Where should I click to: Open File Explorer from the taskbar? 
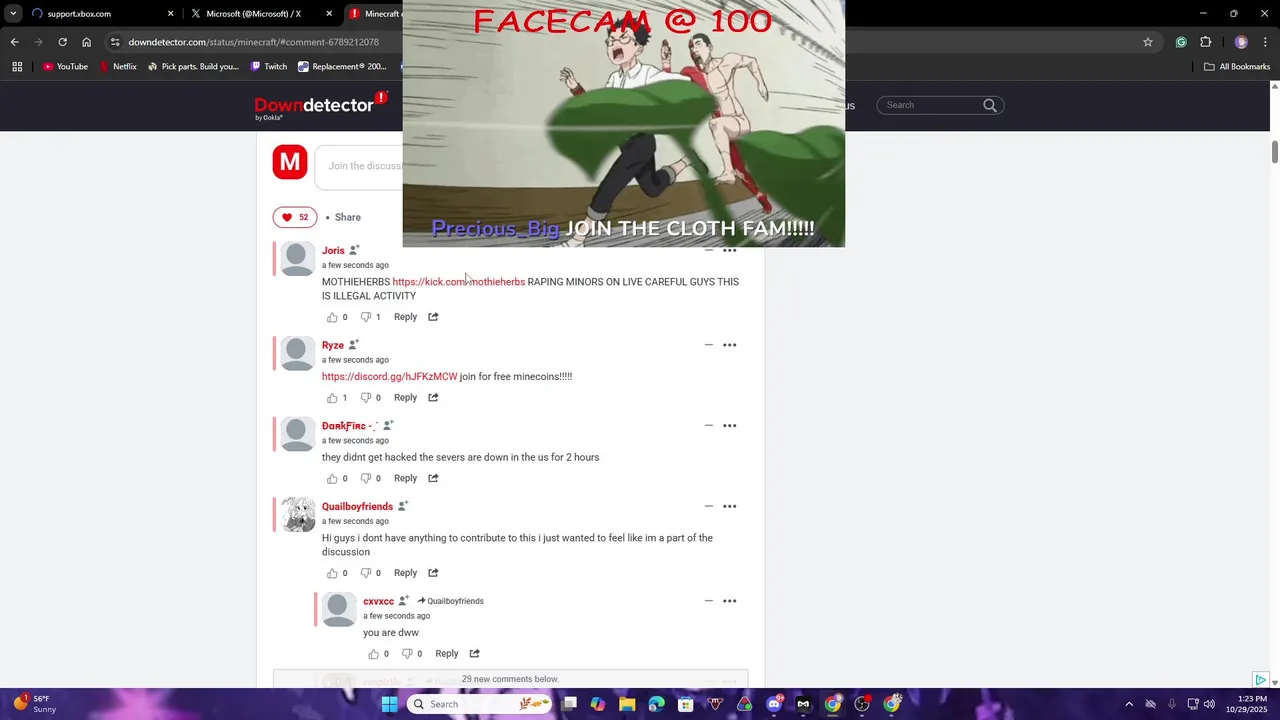pos(627,704)
